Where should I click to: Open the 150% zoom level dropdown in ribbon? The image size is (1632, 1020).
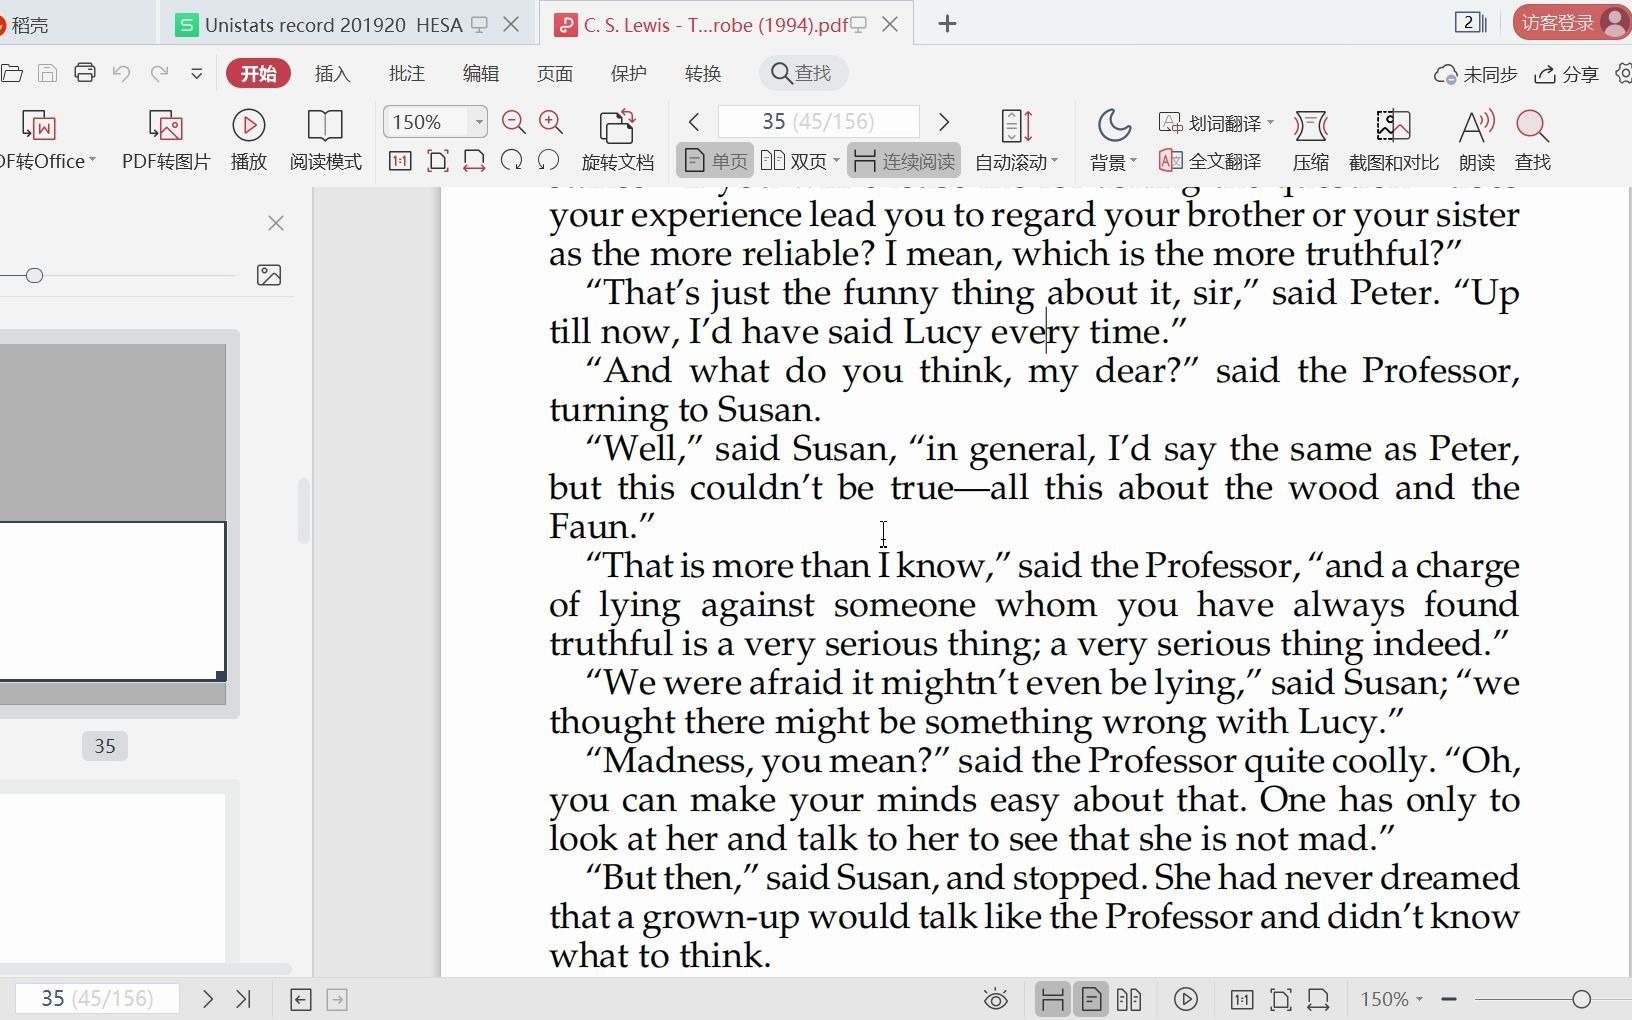click(x=479, y=122)
